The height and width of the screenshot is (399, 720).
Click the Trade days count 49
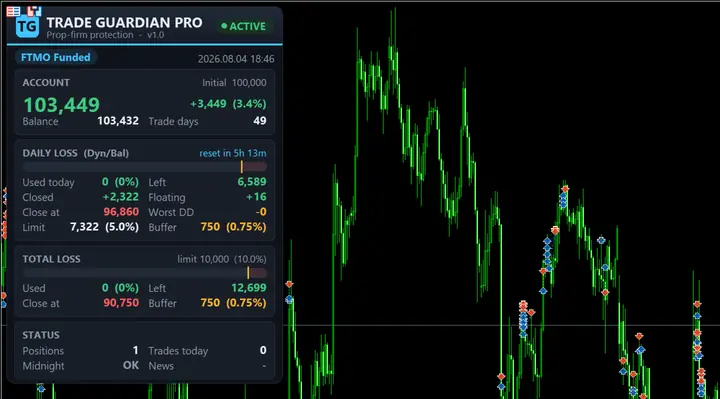tap(260, 121)
